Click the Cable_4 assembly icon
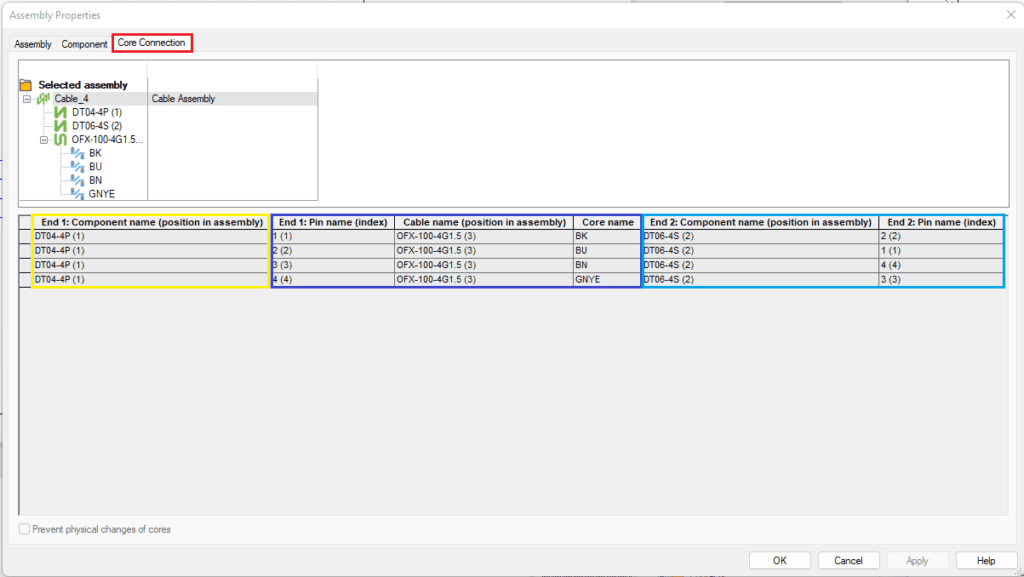 tap(43, 99)
